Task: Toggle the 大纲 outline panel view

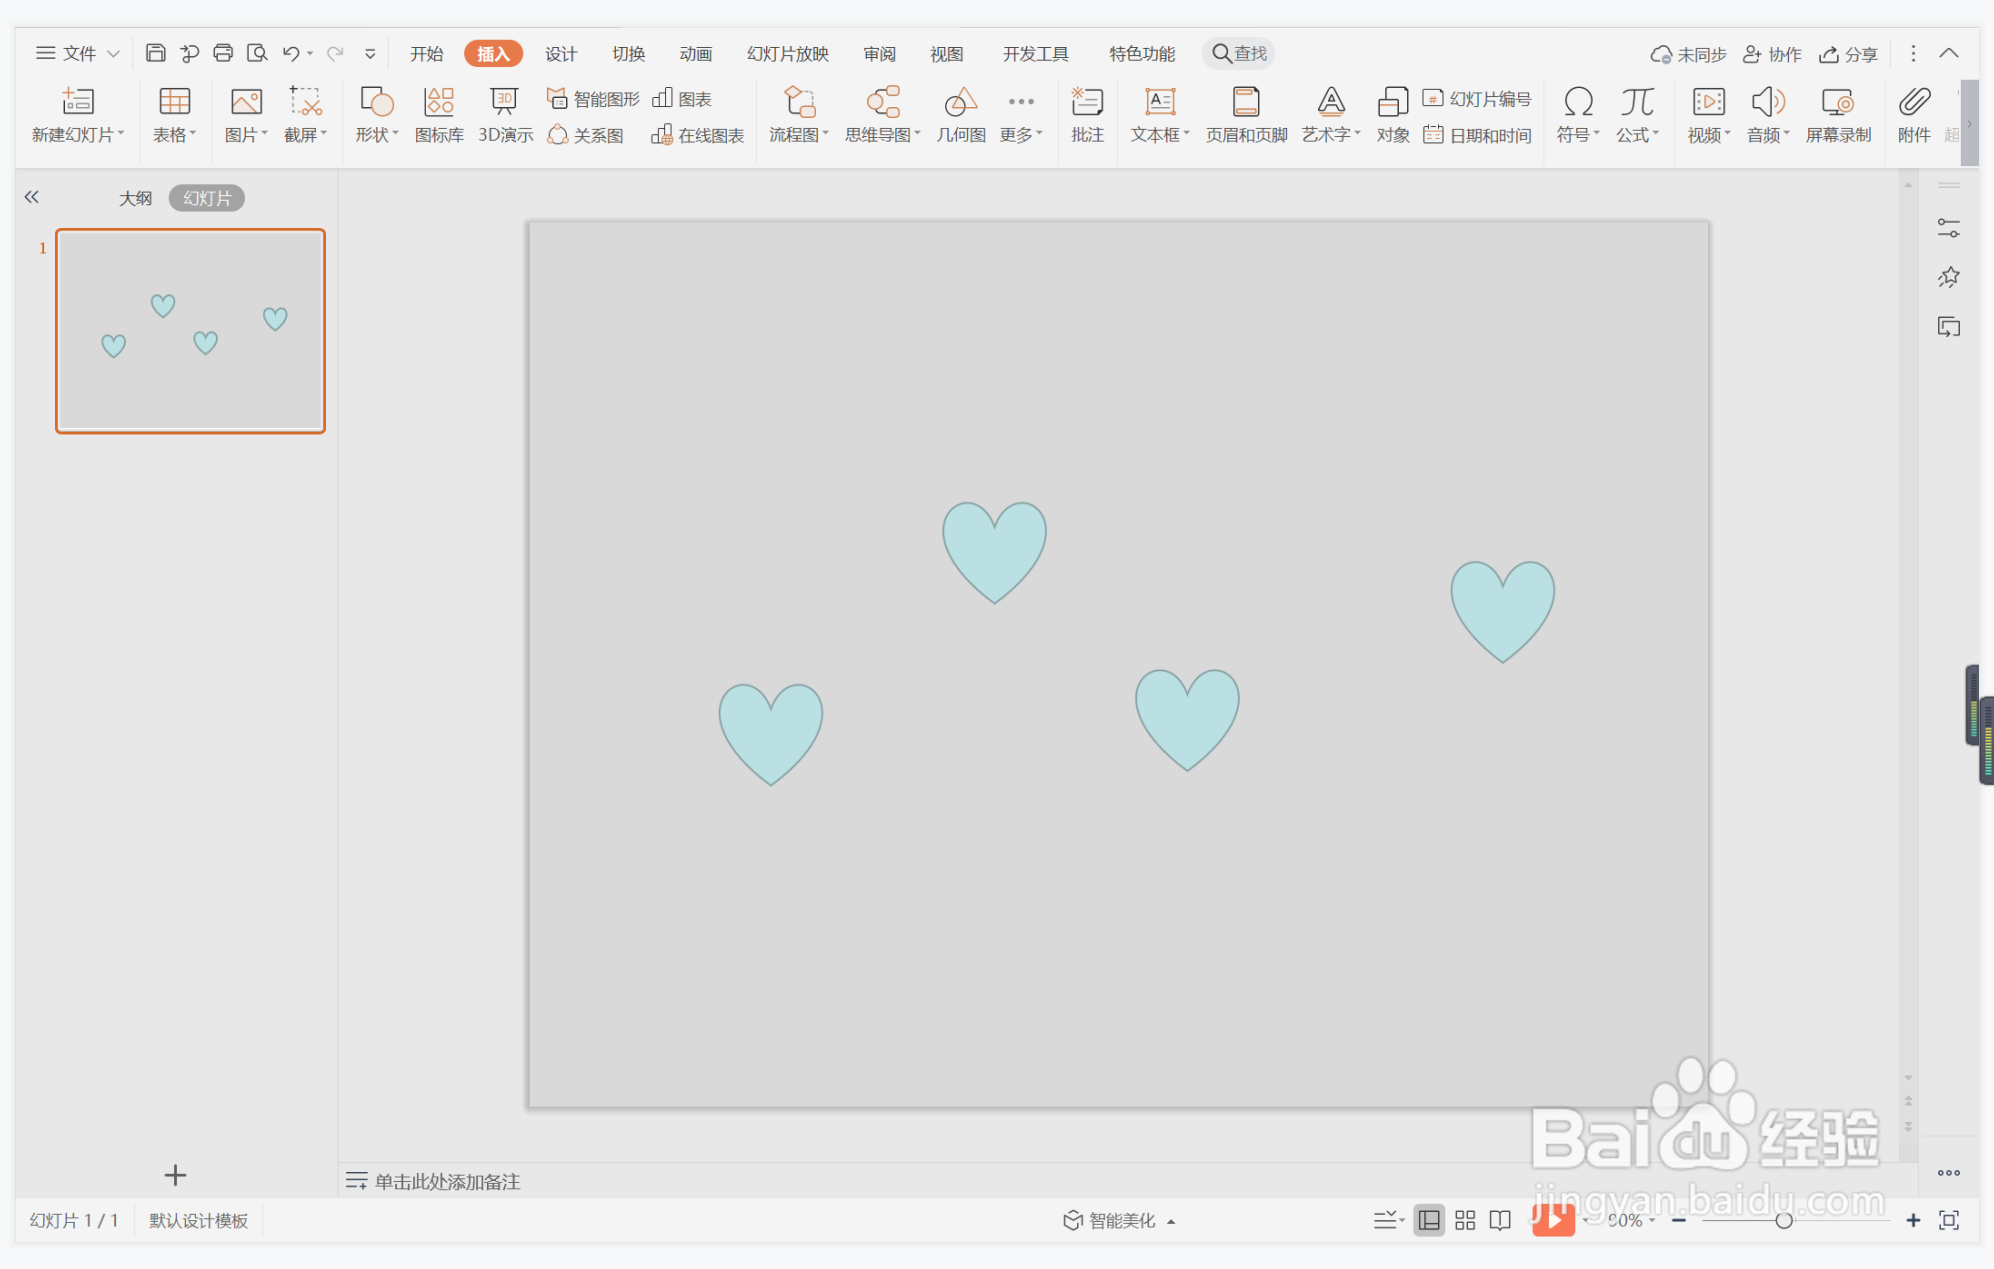Action: [135, 198]
